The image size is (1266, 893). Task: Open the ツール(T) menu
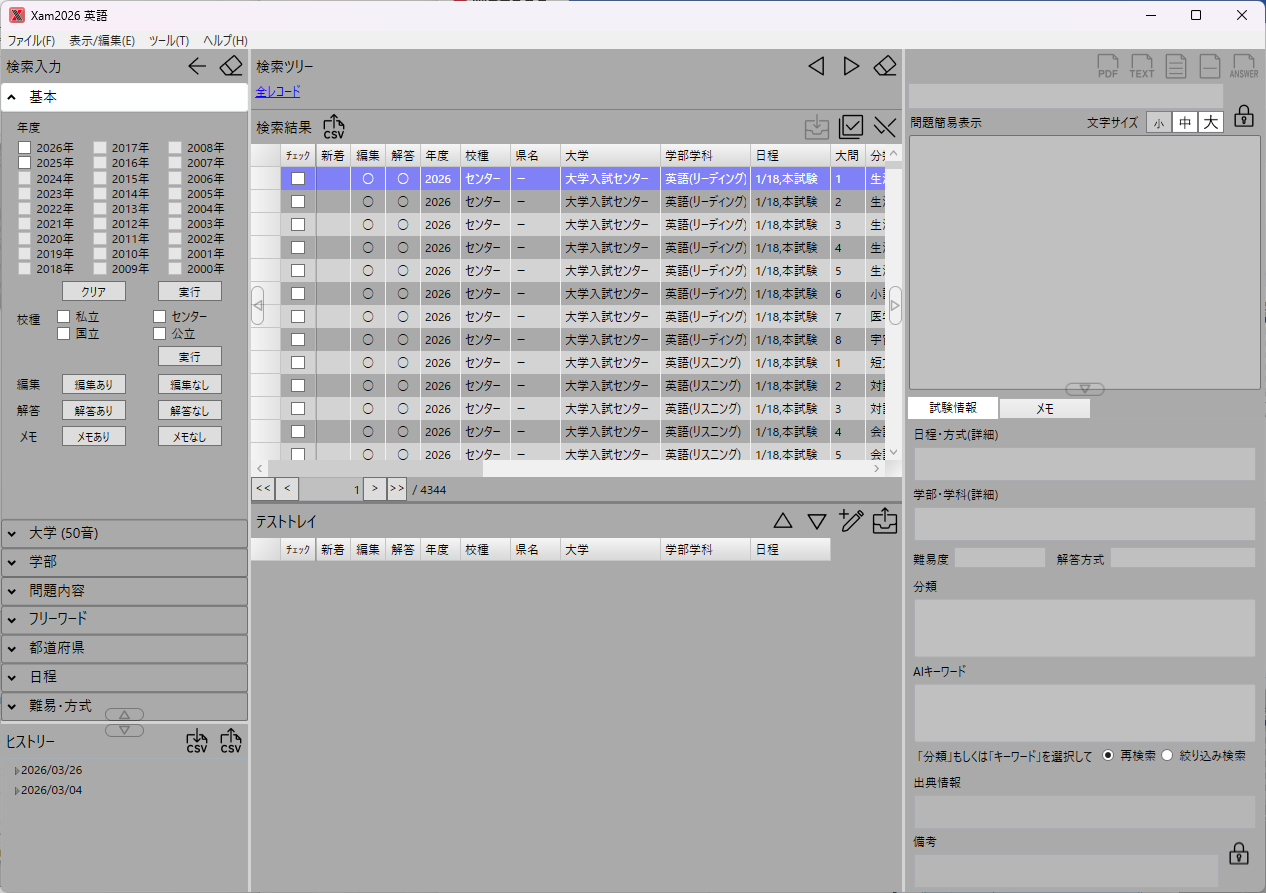(x=169, y=41)
